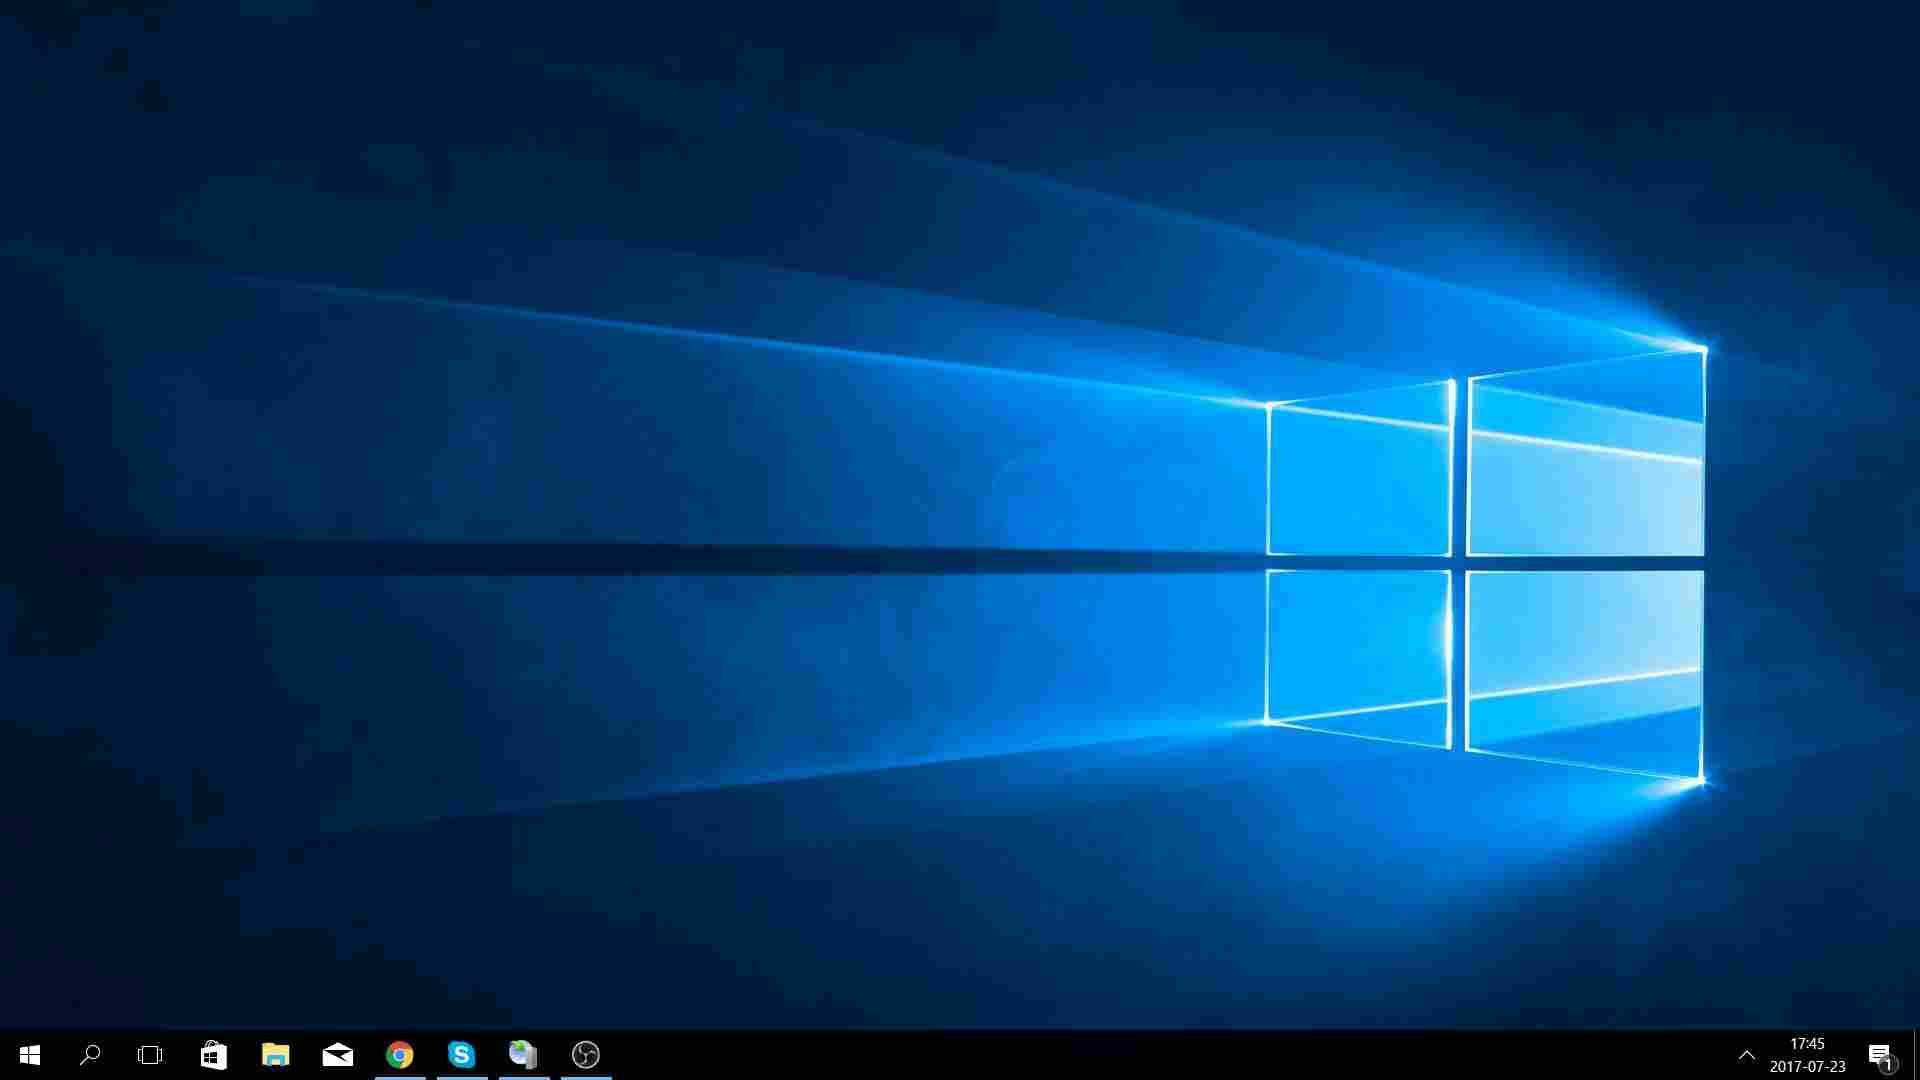Open the Mail app envelope icon
The height and width of the screenshot is (1080, 1920).
coord(338,1055)
